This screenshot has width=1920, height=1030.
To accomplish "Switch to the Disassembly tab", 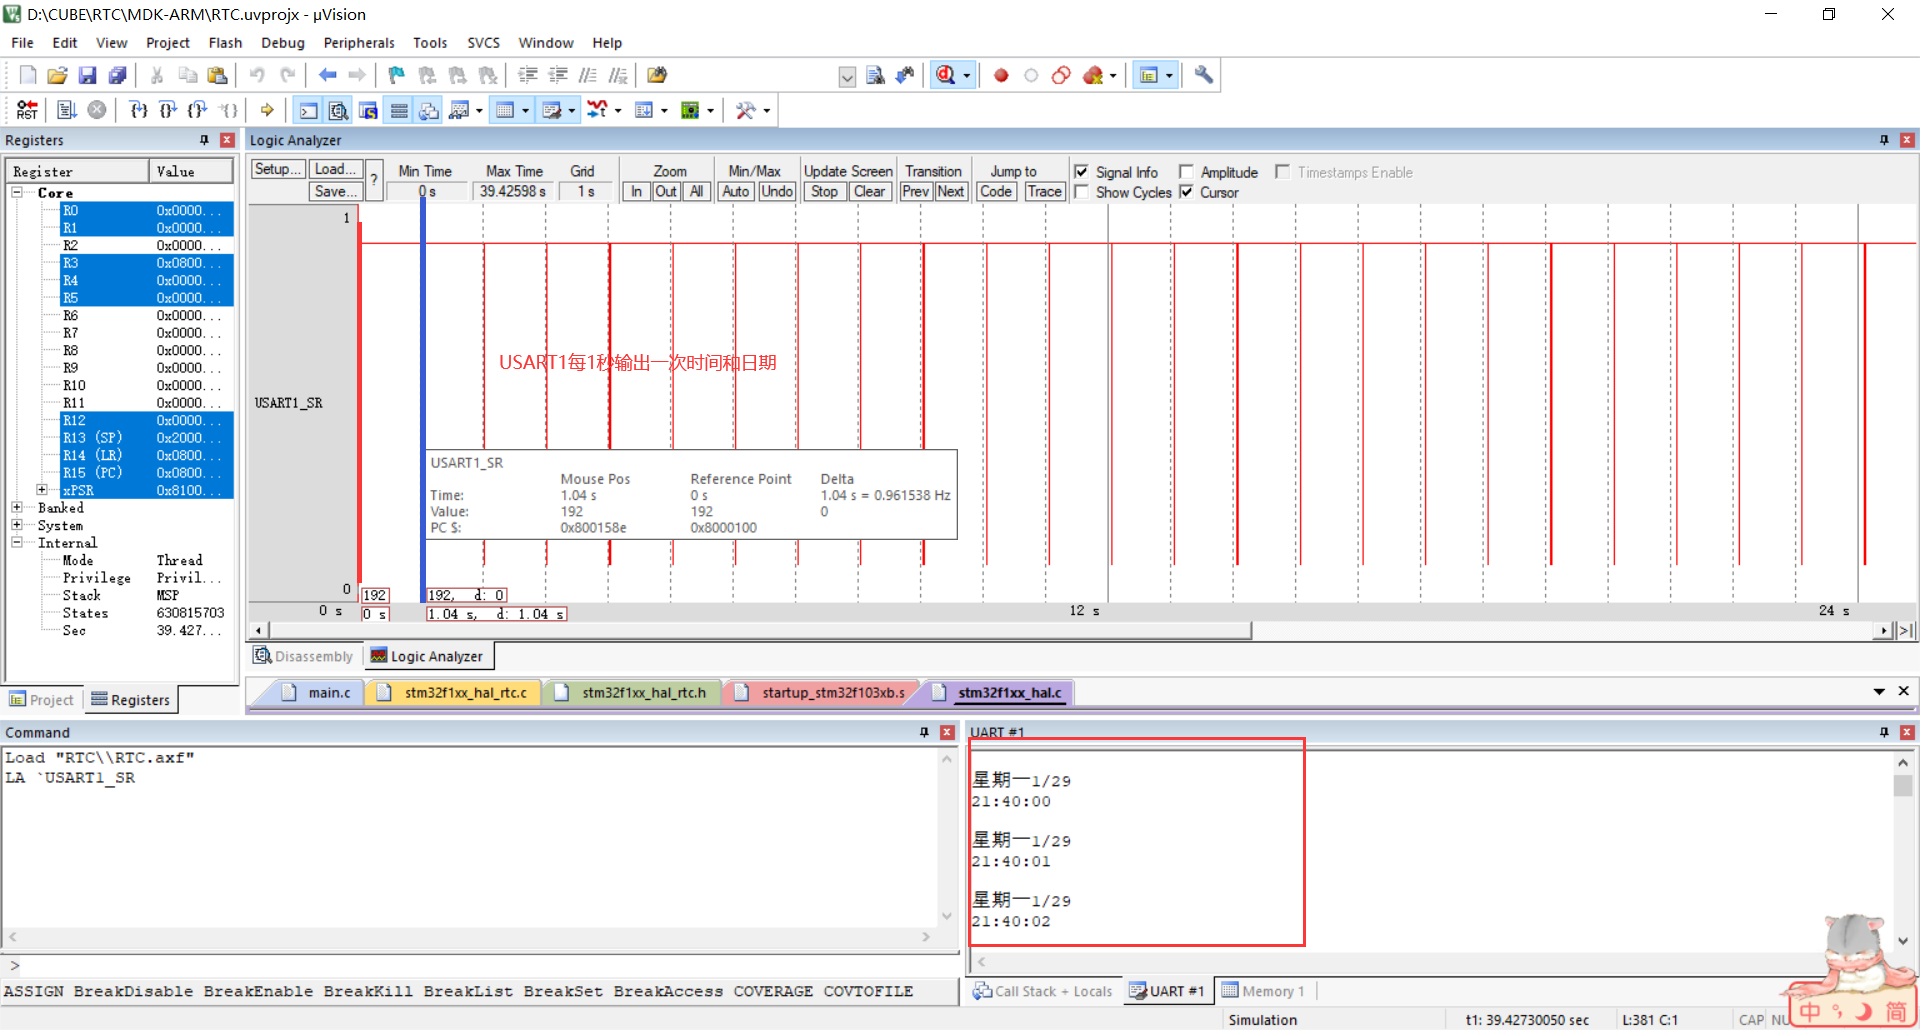I will (x=303, y=656).
